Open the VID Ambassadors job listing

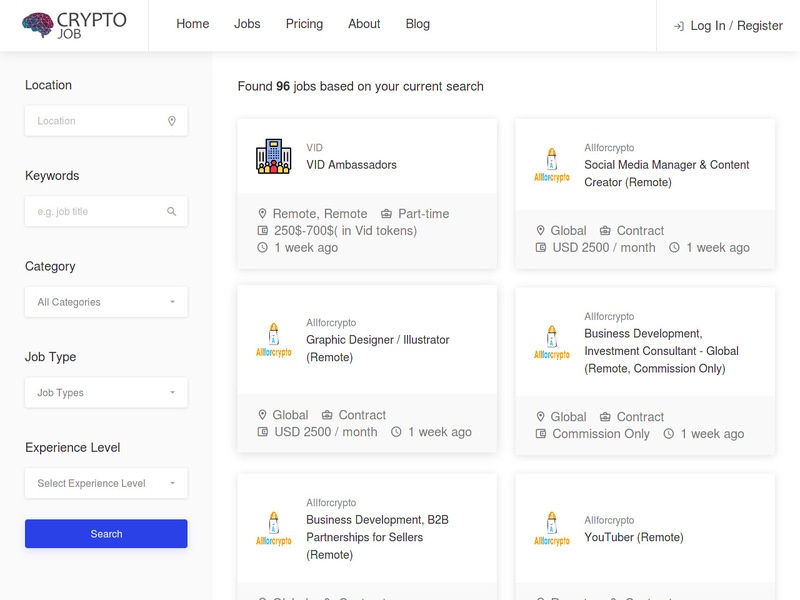(x=351, y=165)
